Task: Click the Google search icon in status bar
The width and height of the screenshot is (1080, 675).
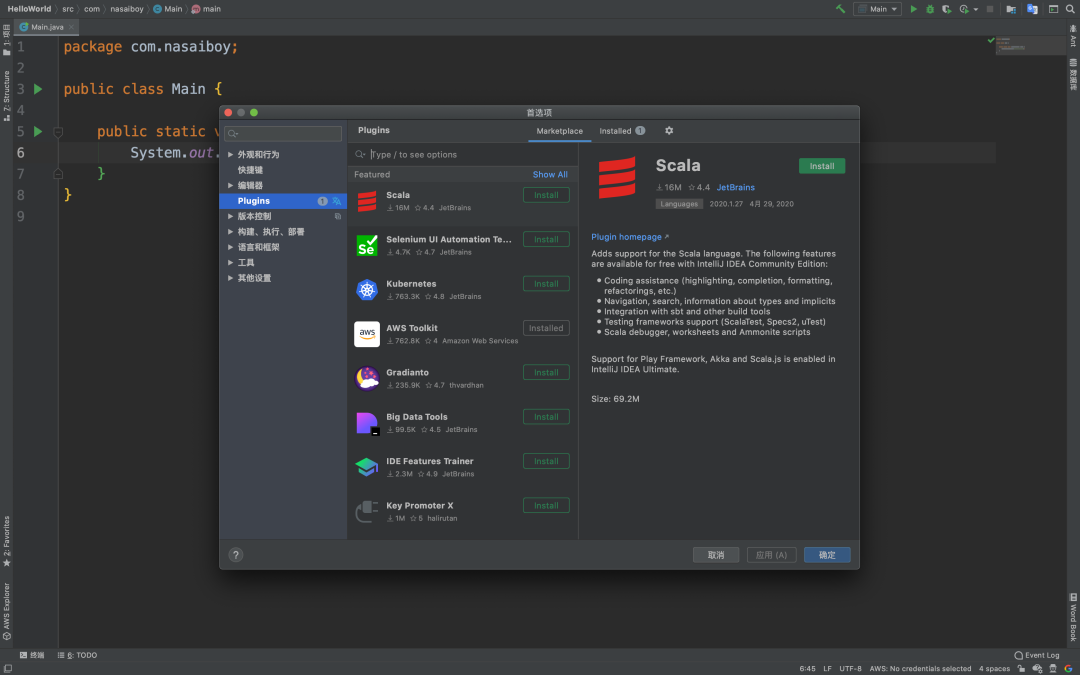Action: tap(1066, 667)
